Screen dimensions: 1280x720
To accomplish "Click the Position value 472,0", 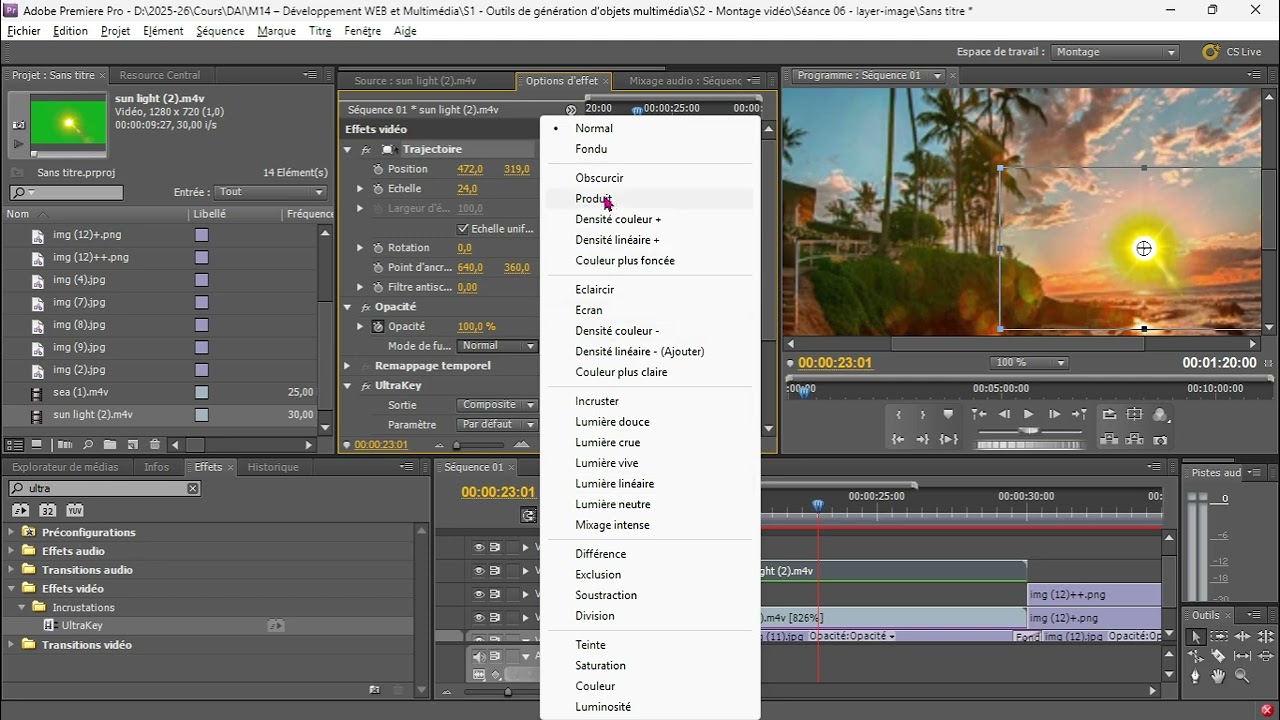I will [470, 169].
